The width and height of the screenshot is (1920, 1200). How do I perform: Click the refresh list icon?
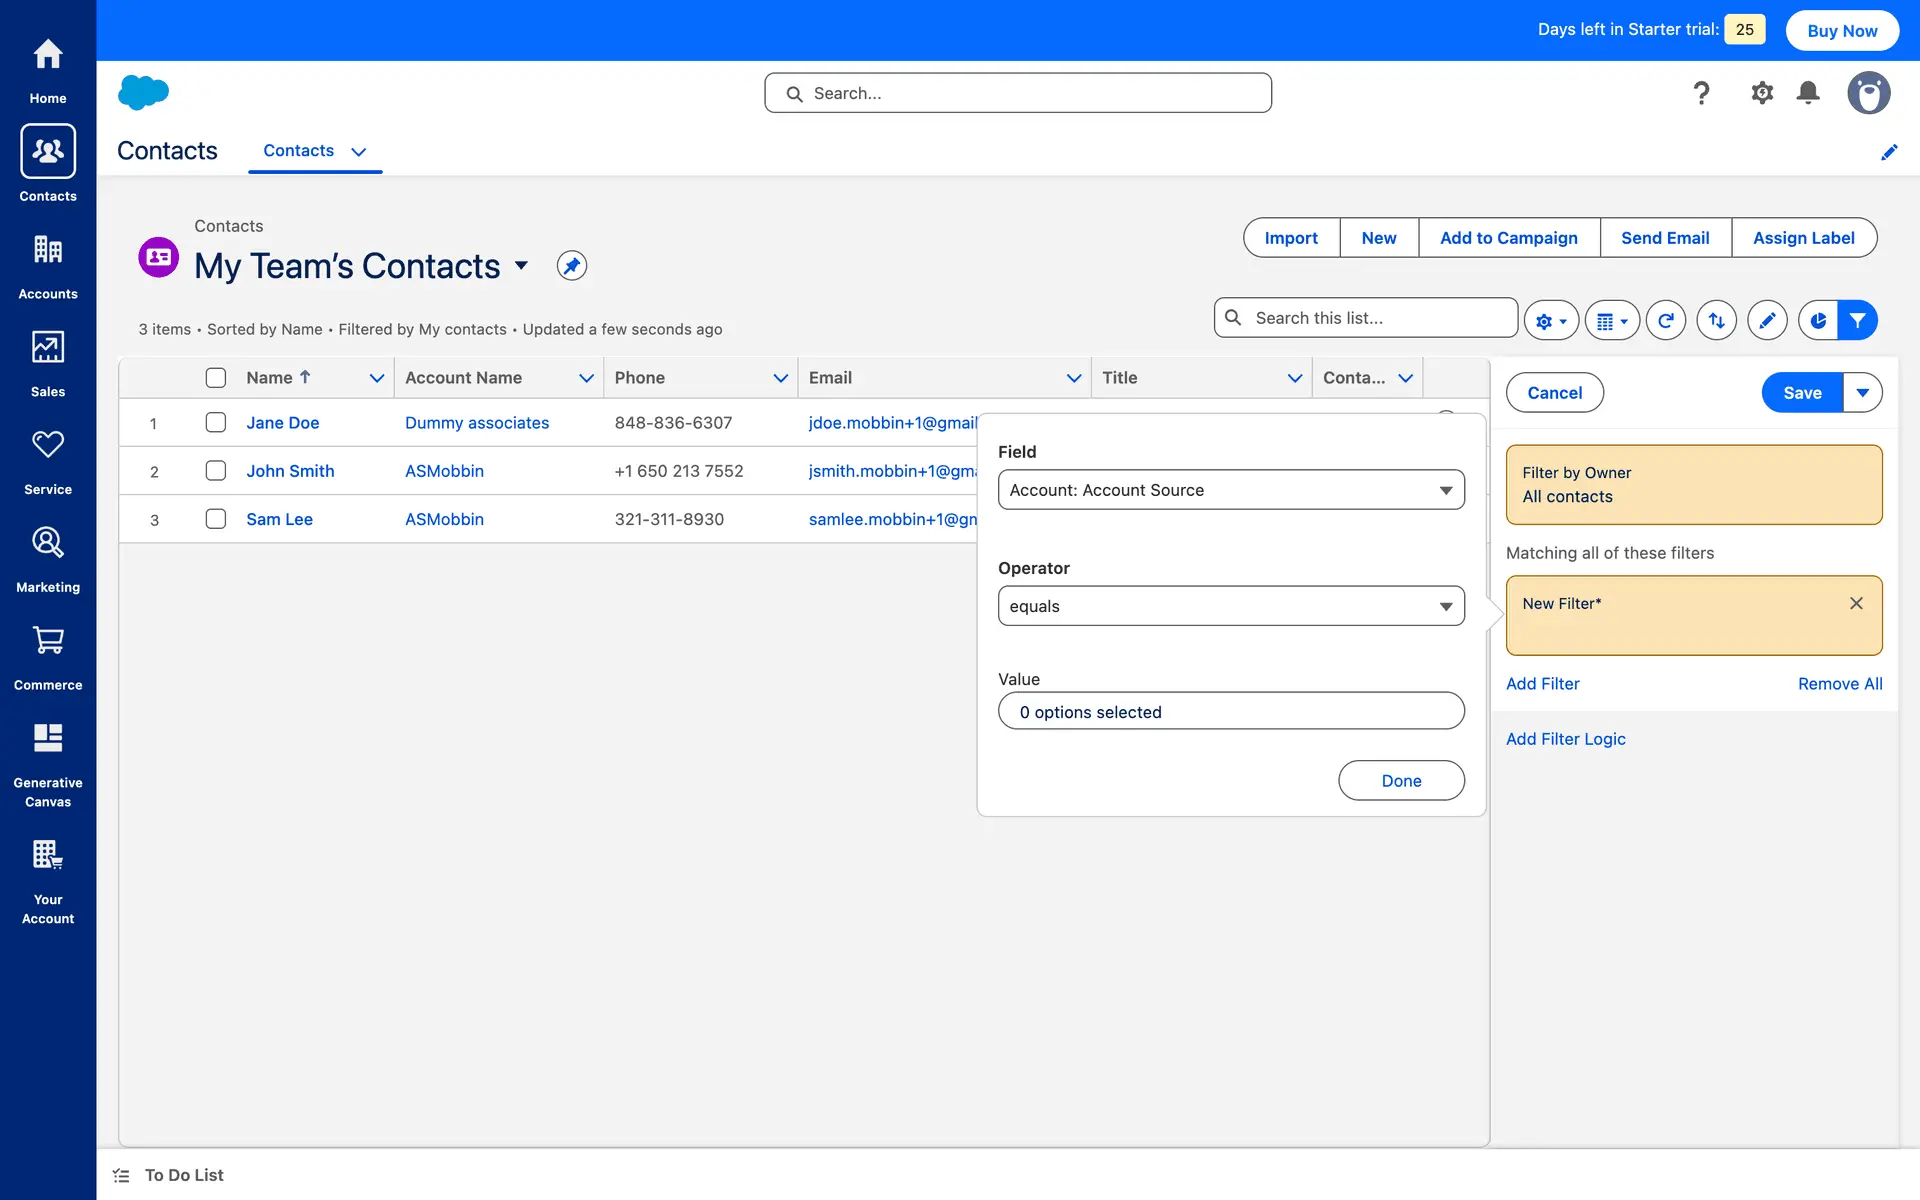(x=1665, y=321)
